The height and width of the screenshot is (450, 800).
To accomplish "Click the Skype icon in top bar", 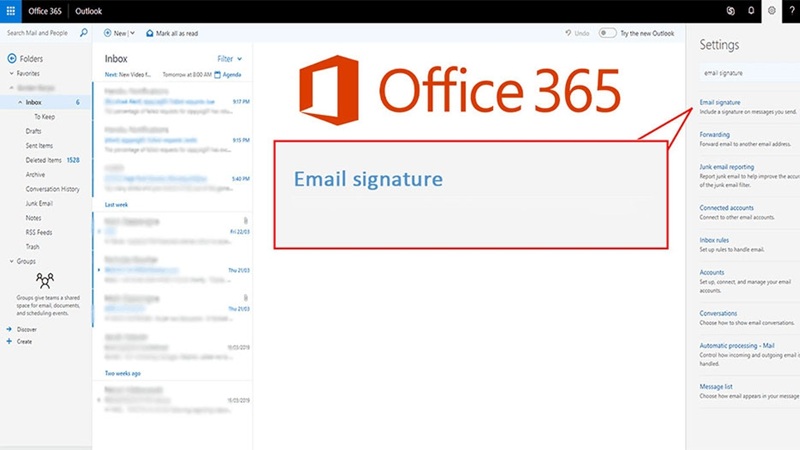I will pyautogui.click(x=731, y=11).
